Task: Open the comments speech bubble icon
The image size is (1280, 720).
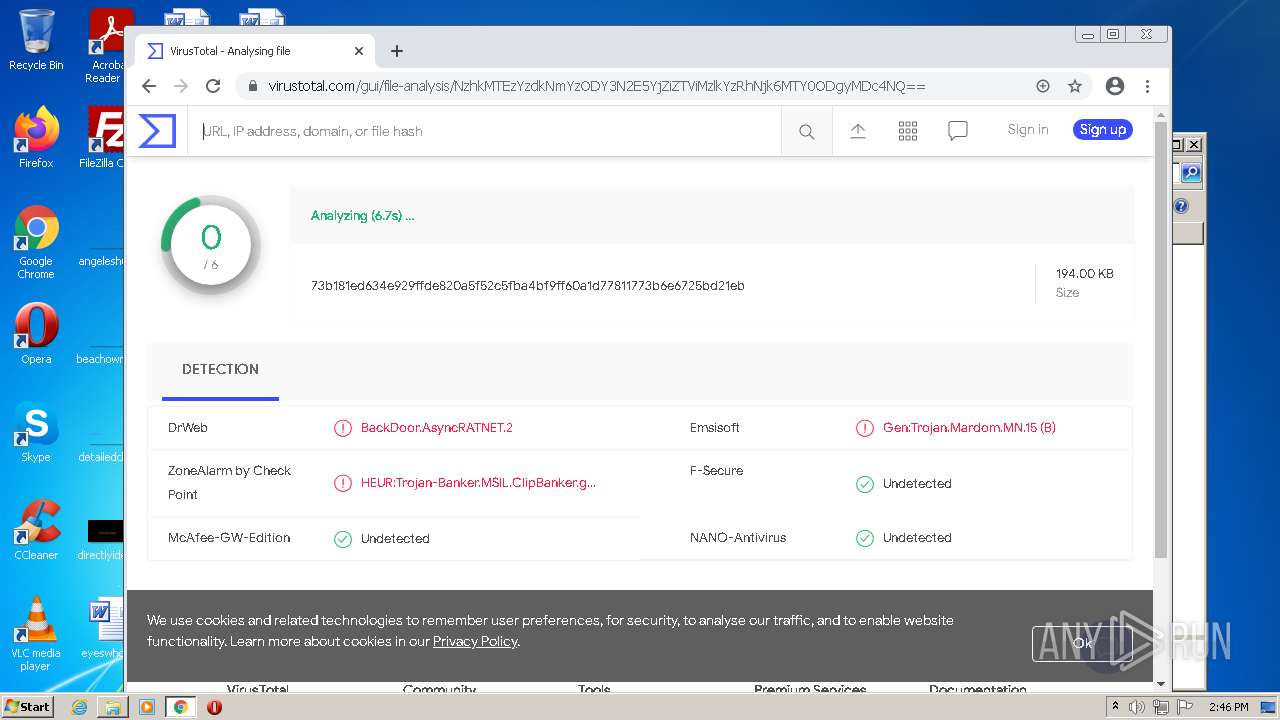Action: [958, 131]
